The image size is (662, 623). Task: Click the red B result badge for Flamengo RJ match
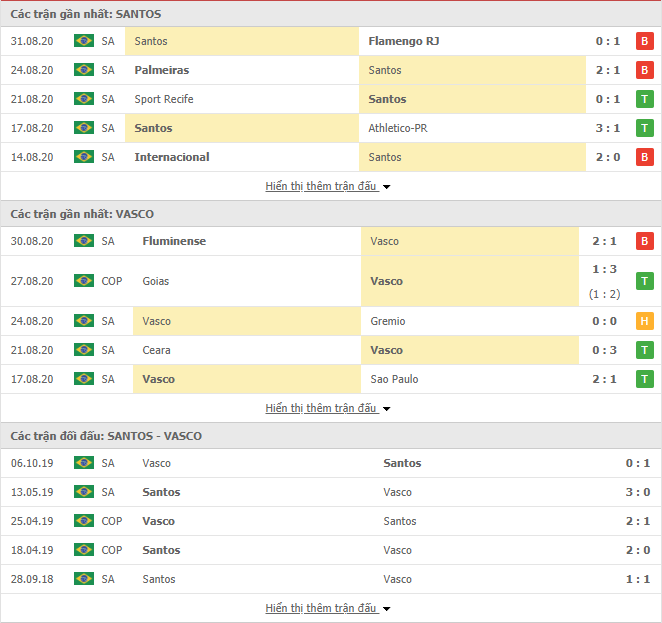tap(645, 41)
